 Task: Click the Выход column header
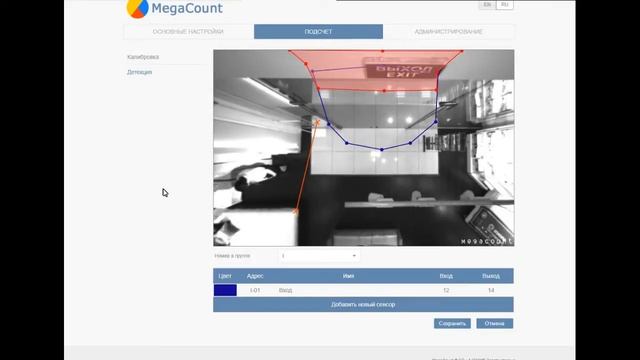click(491, 276)
